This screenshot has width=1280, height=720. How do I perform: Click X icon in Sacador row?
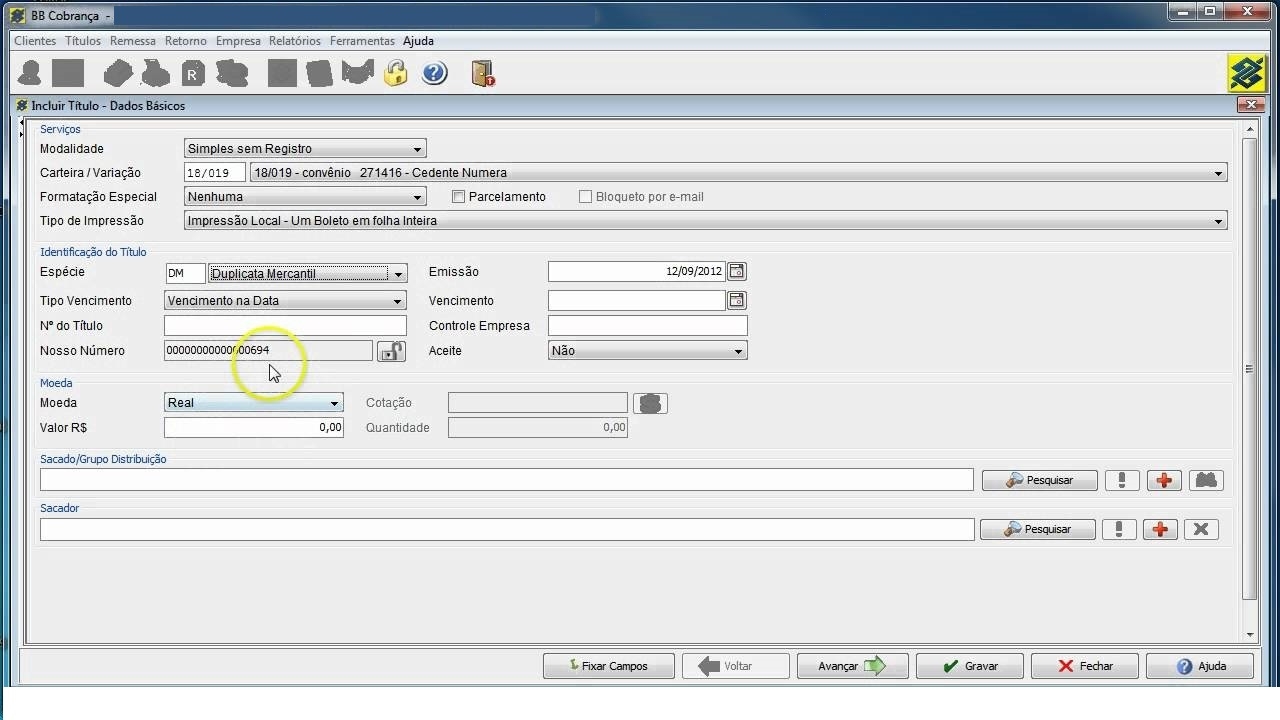pyautogui.click(x=1201, y=530)
